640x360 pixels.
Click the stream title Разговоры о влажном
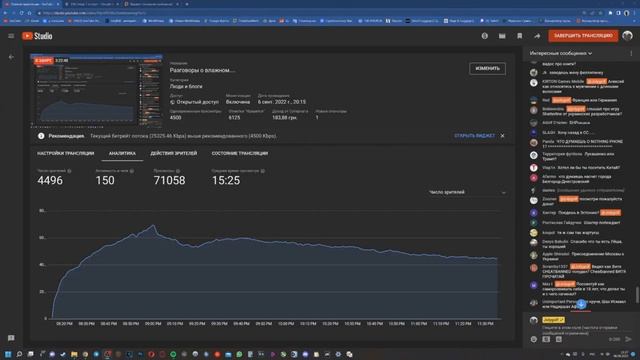point(202,70)
